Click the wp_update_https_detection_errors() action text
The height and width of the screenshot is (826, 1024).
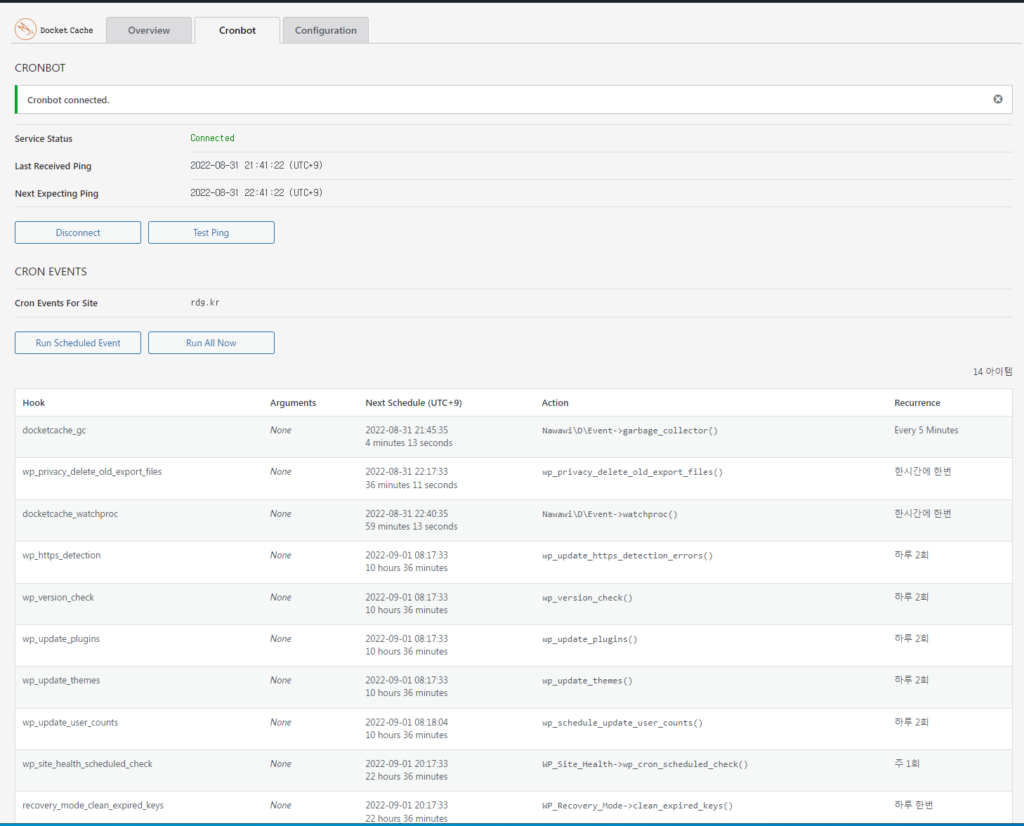627,556
